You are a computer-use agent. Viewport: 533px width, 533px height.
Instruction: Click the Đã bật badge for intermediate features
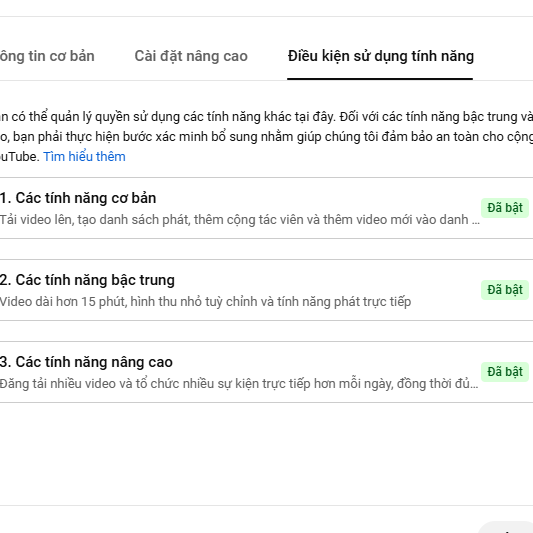[505, 290]
